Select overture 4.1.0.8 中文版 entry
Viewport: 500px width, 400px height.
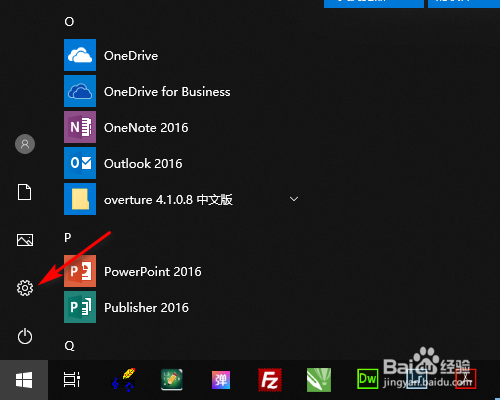[168, 200]
